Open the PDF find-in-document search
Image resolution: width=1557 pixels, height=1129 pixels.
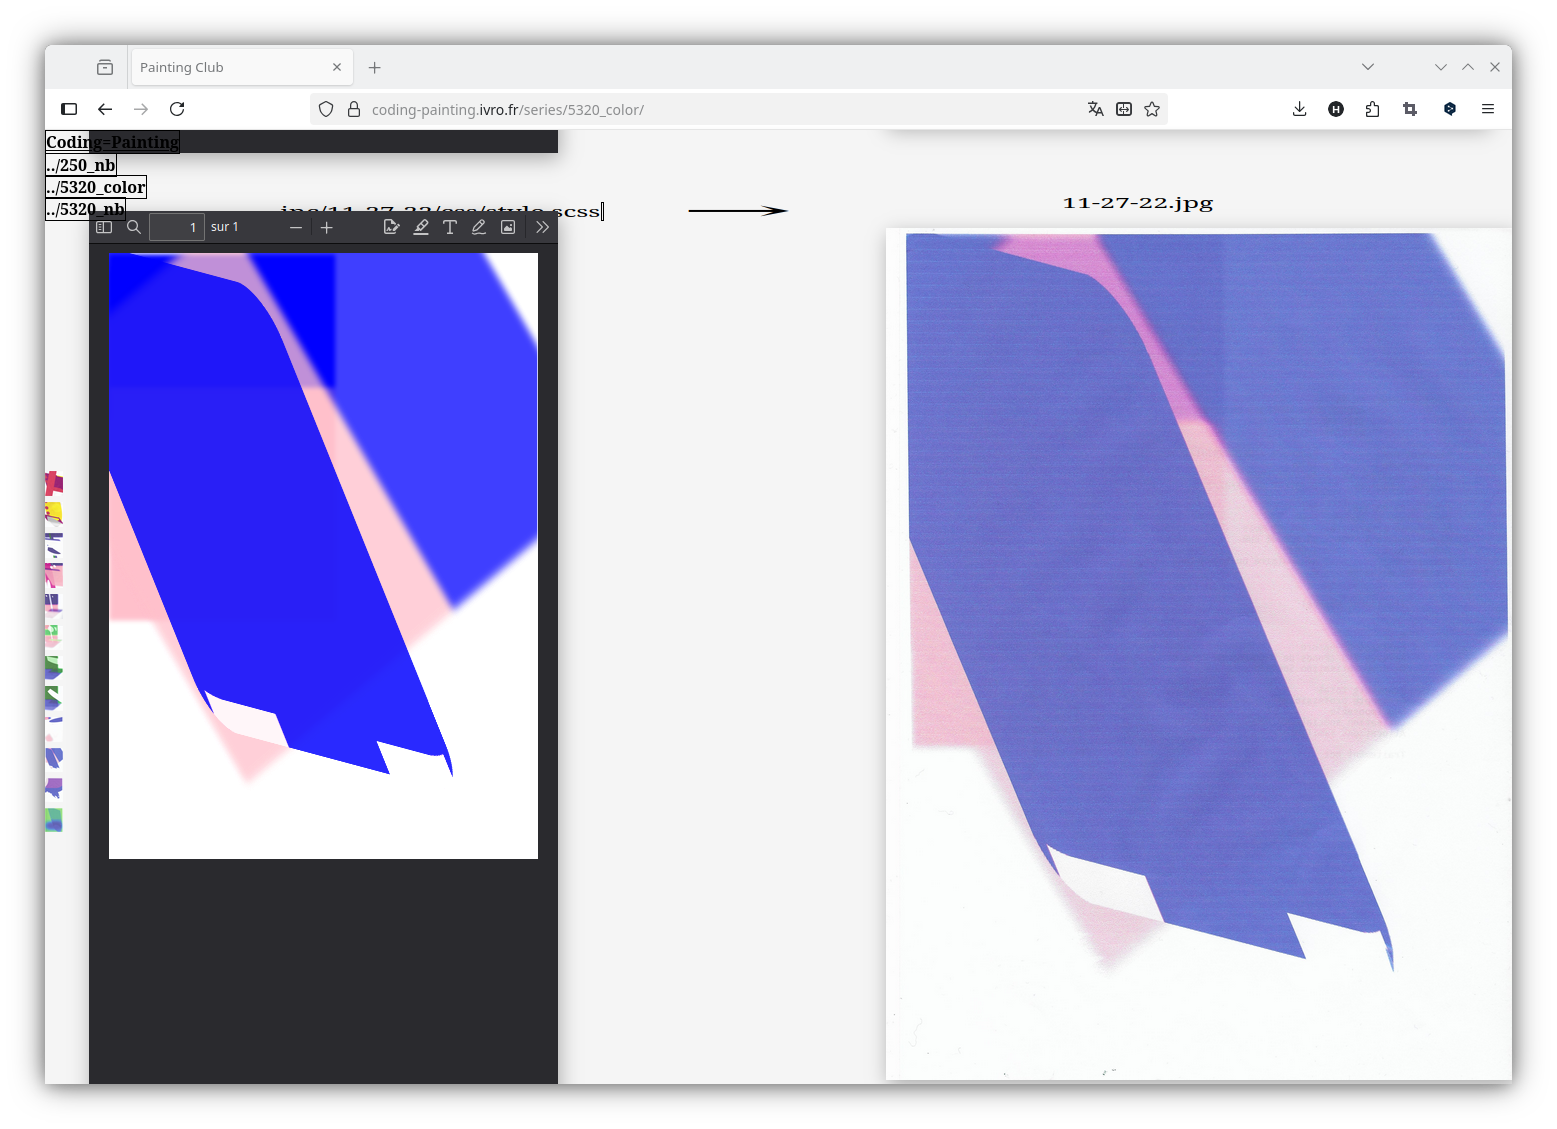pyautogui.click(x=134, y=227)
